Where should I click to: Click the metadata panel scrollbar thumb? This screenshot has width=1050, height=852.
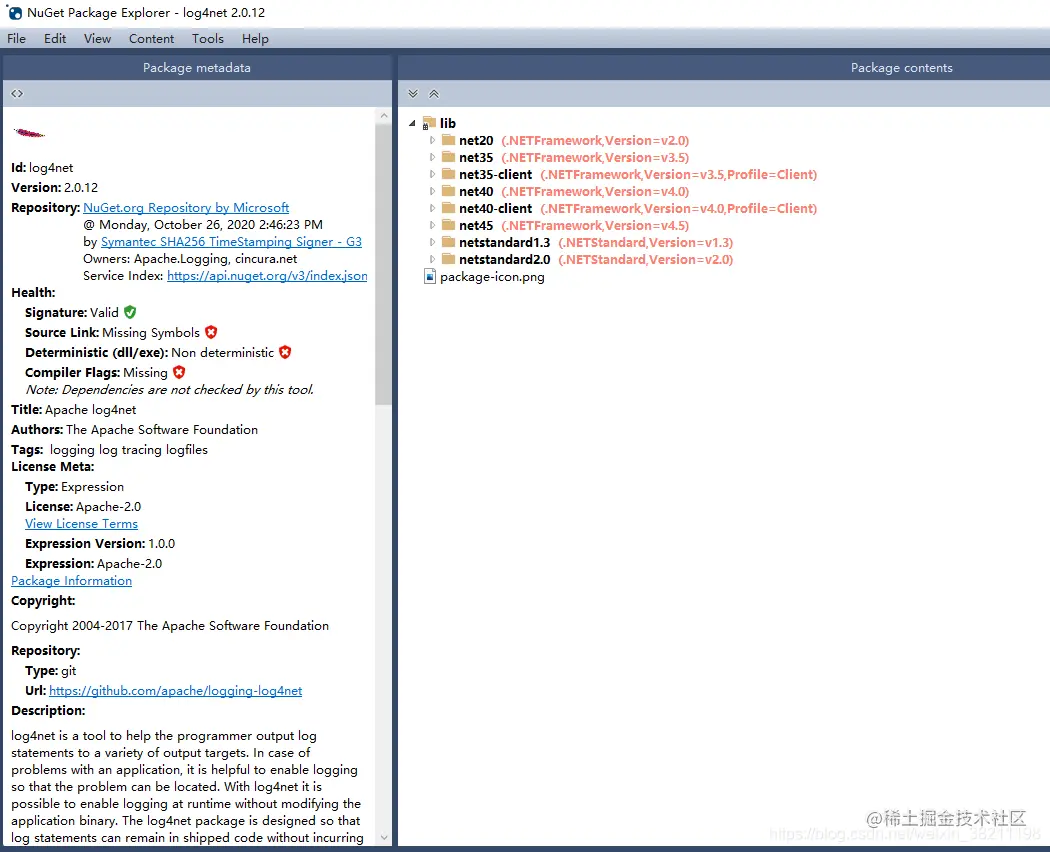384,265
